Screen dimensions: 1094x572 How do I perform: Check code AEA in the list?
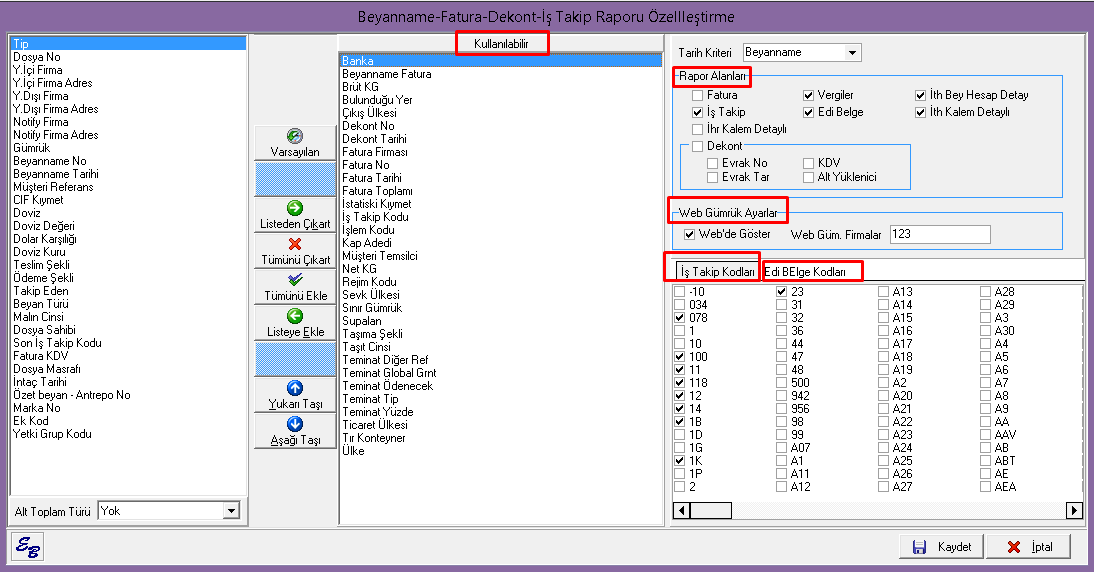pyautogui.click(x=985, y=487)
